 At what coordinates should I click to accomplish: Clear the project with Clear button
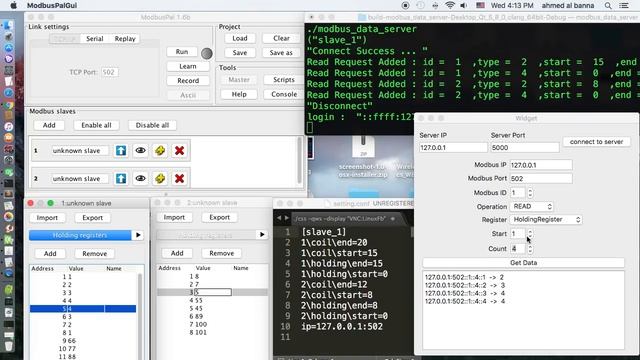point(282,38)
